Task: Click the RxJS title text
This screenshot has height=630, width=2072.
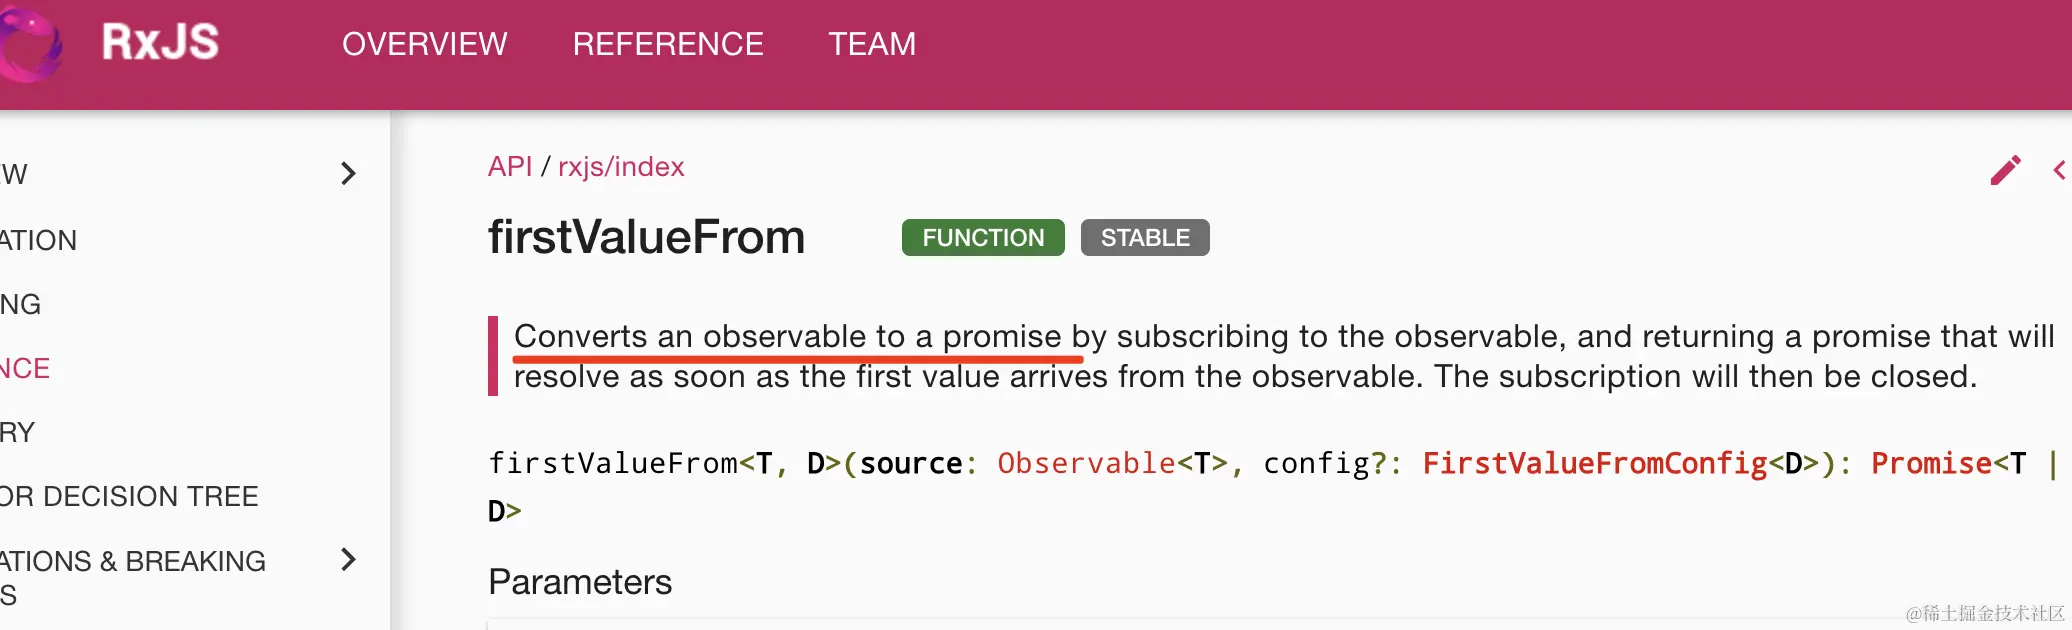Action: pos(160,42)
